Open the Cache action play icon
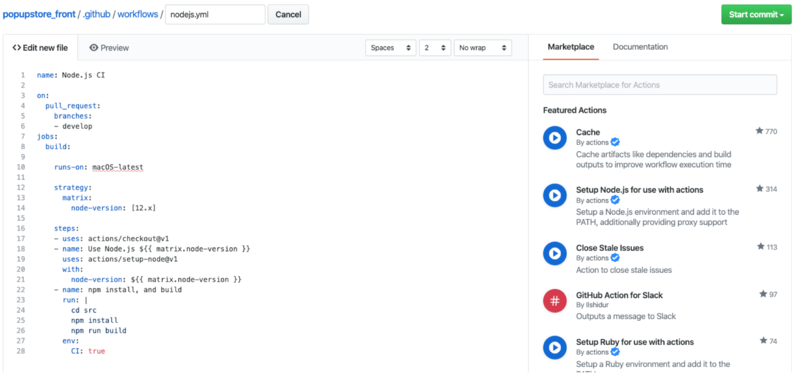The image size is (800, 379). [x=555, y=138]
